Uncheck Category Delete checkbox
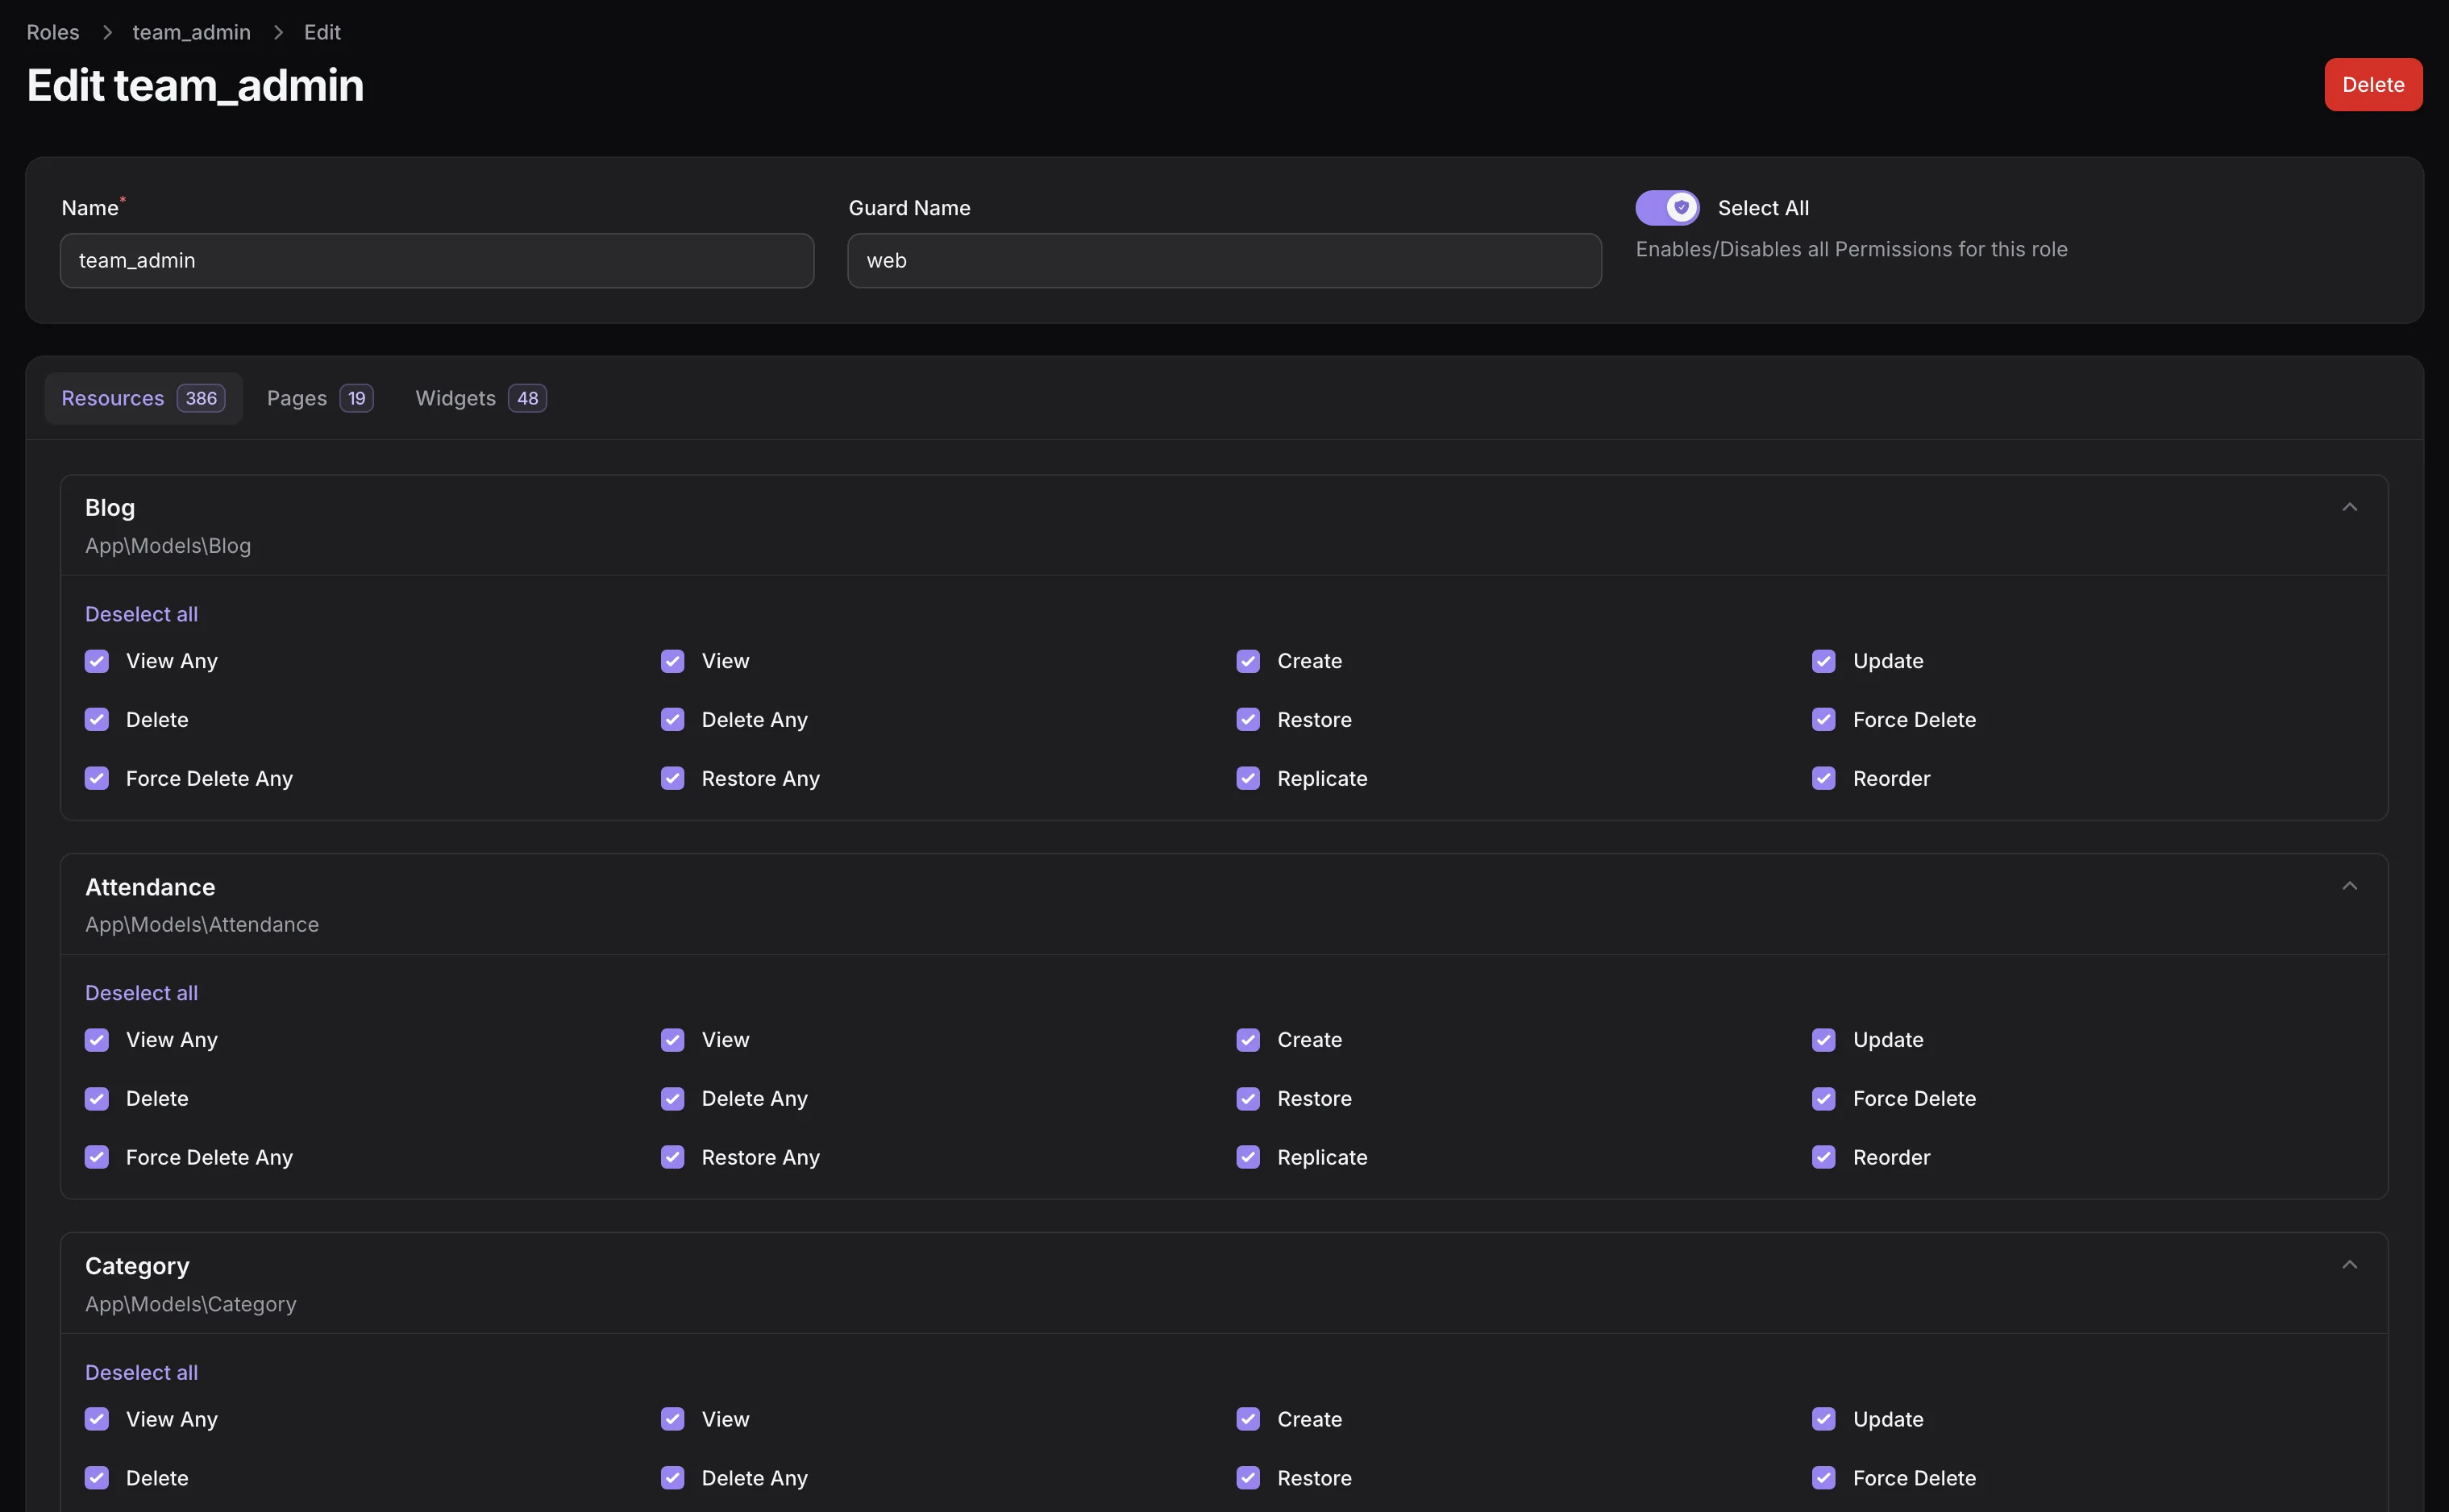Viewport: 2449px width, 1512px height. tap(97, 1478)
